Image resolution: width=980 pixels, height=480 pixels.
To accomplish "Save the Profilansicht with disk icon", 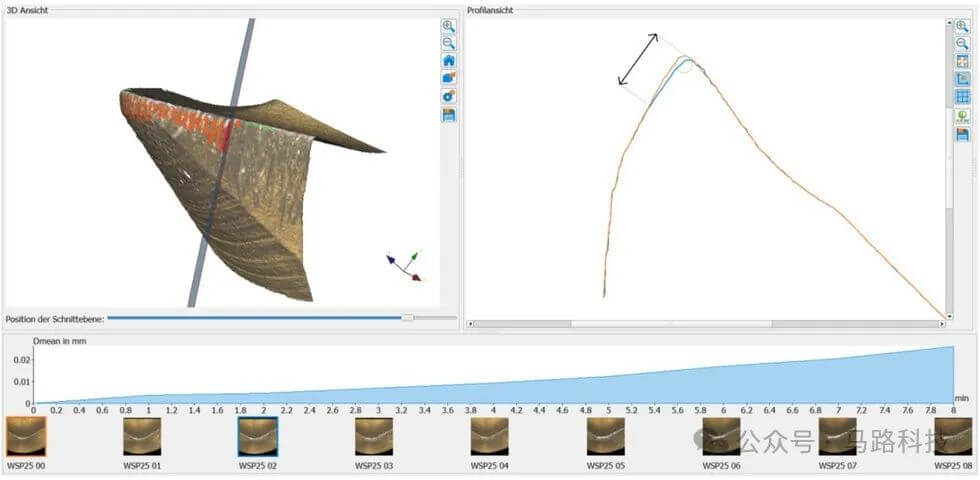I will click(x=962, y=134).
